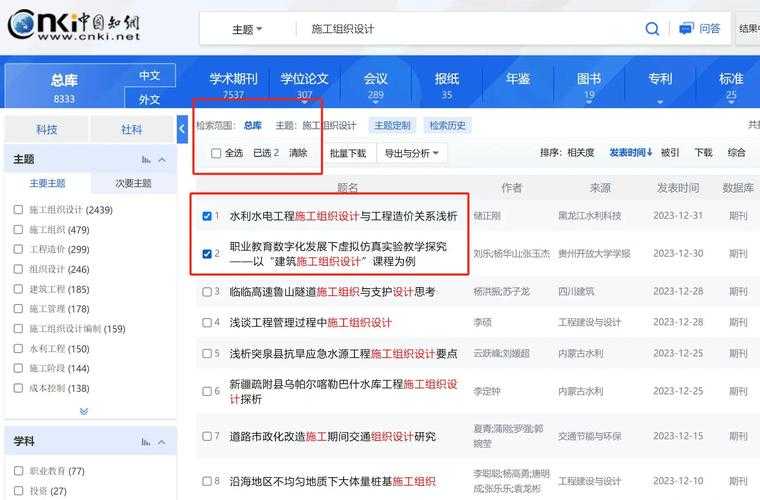Sort by 下载
The width and height of the screenshot is (760, 500).
click(x=703, y=153)
